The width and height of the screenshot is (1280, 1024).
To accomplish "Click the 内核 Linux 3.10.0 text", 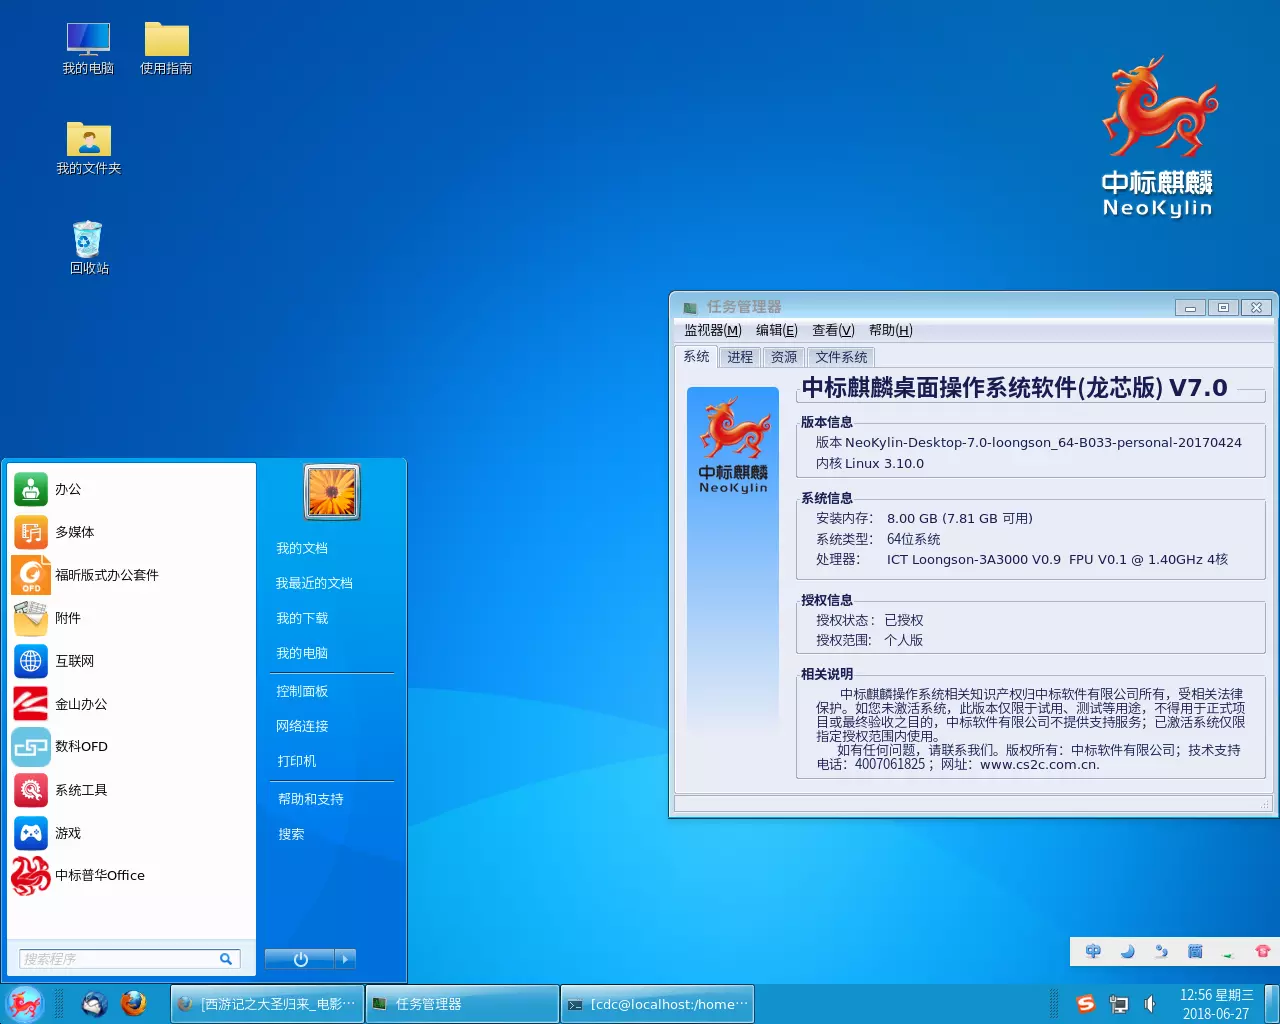I will pos(869,463).
